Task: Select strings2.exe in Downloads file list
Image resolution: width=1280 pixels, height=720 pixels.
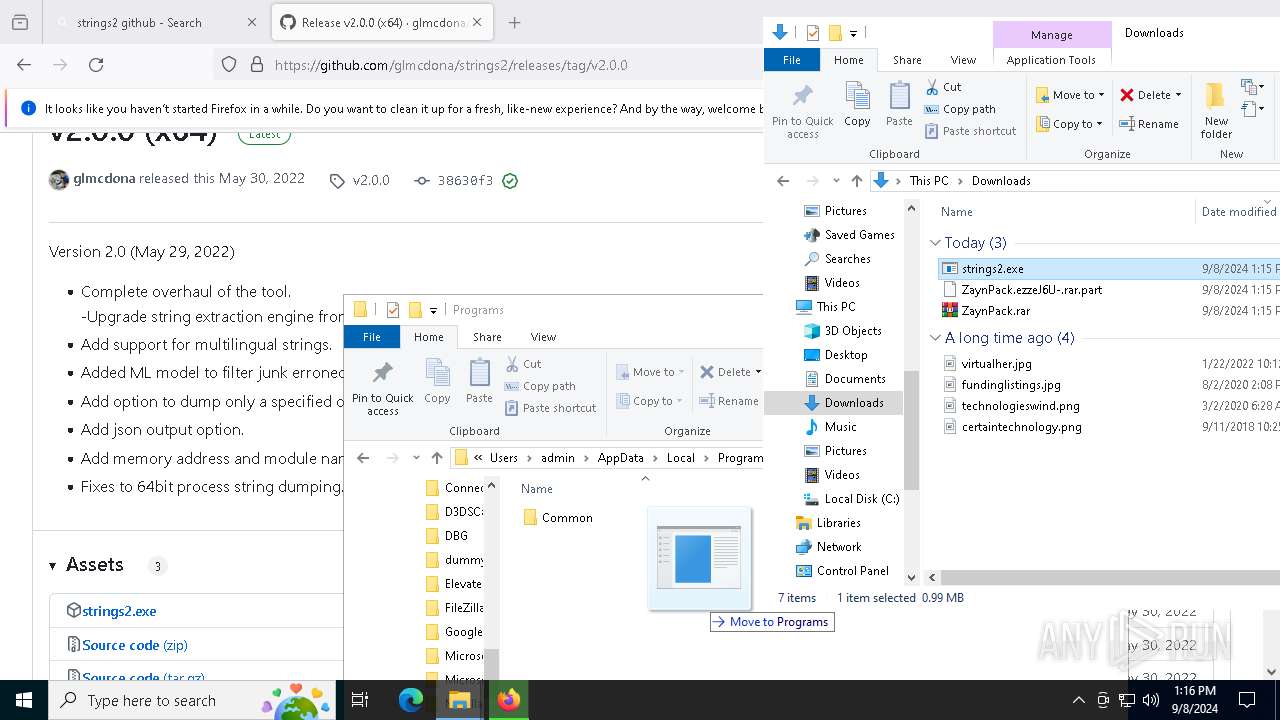Action: click(992, 269)
